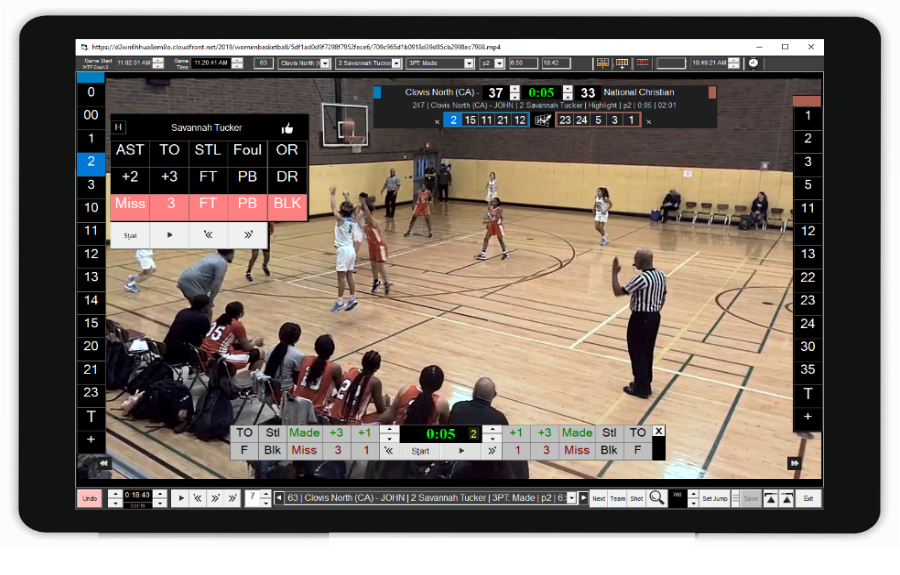900x575 pixels.
Task: Select team T in left roster column
Action: 91,416
